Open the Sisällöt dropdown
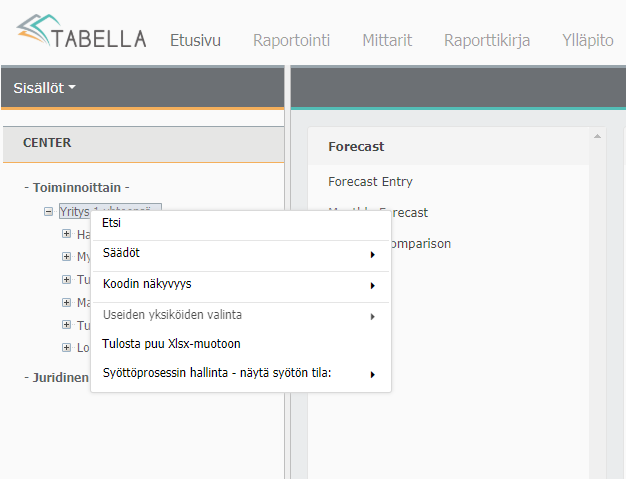This screenshot has height=479, width=626. pyautogui.click(x=45, y=88)
